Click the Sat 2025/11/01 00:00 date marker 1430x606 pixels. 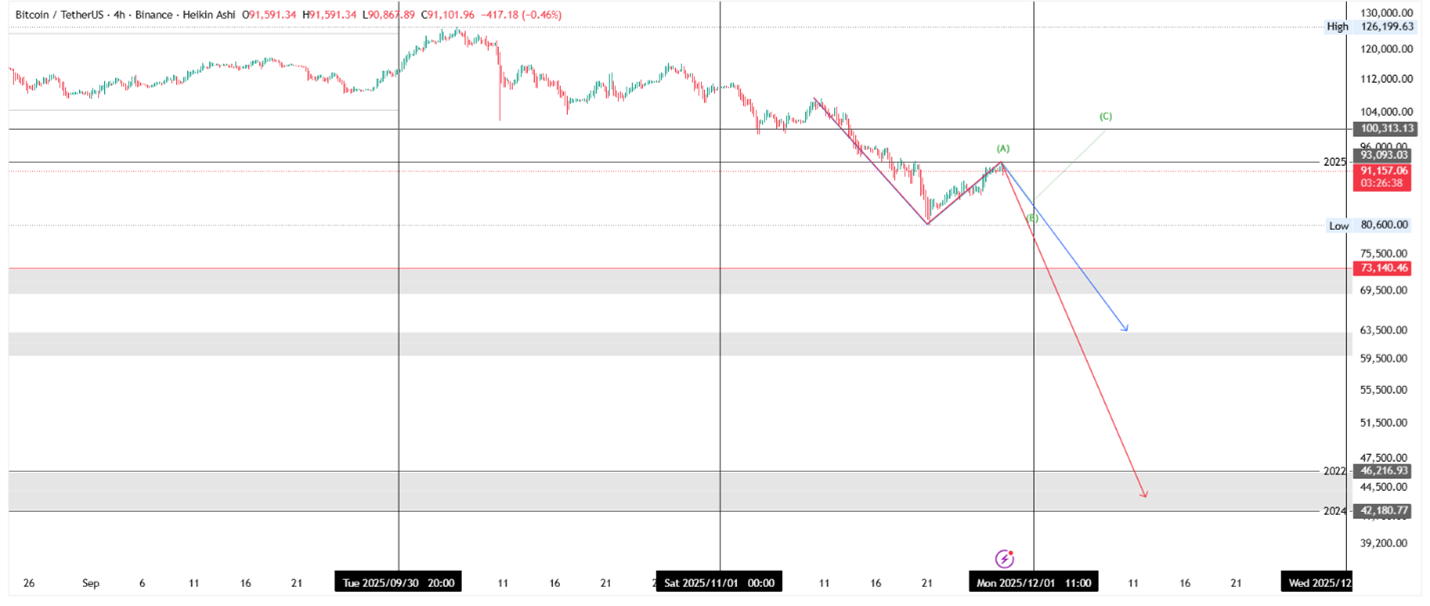[x=719, y=583]
